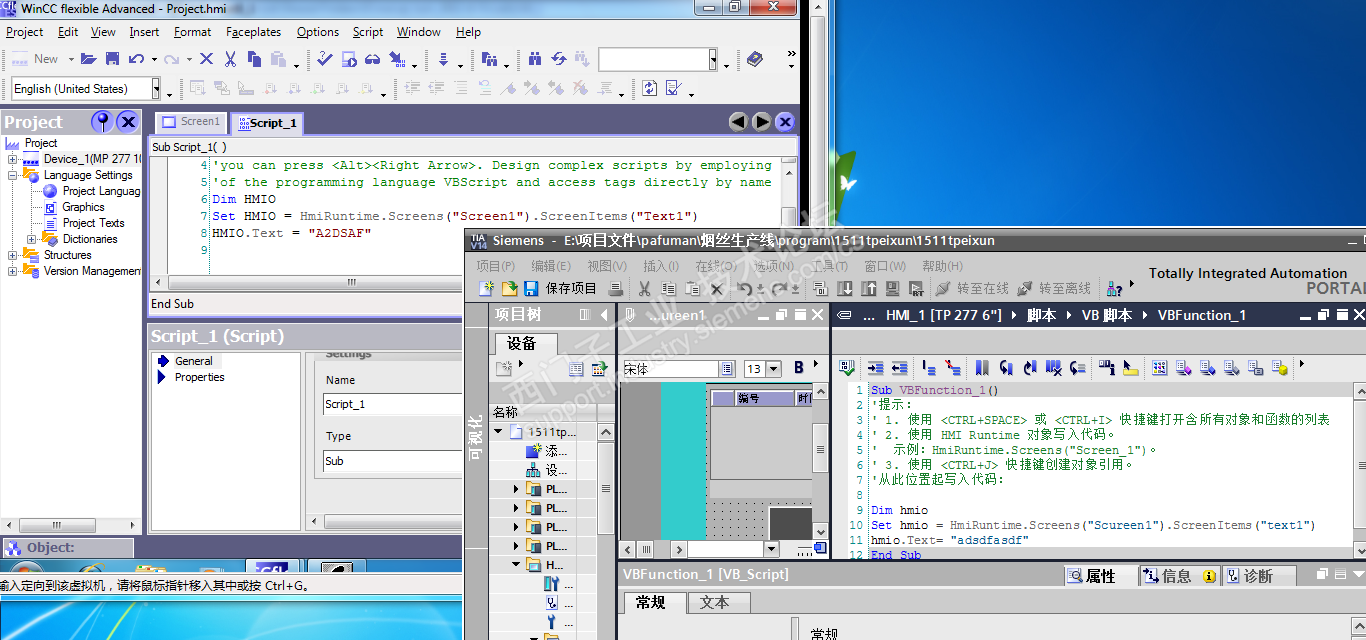Select Properties in Script_1 properties list
Viewport: 1366px width, 640px height.
(200, 377)
